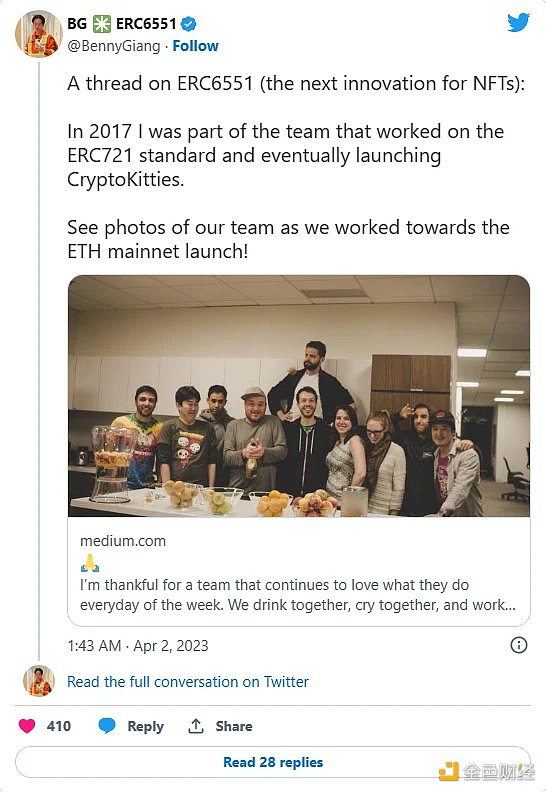The height and width of the screenshot is (792, 546).
Task: Open BG's profile avatar at top
Action: pyautogui.click(x=39, y=33)
